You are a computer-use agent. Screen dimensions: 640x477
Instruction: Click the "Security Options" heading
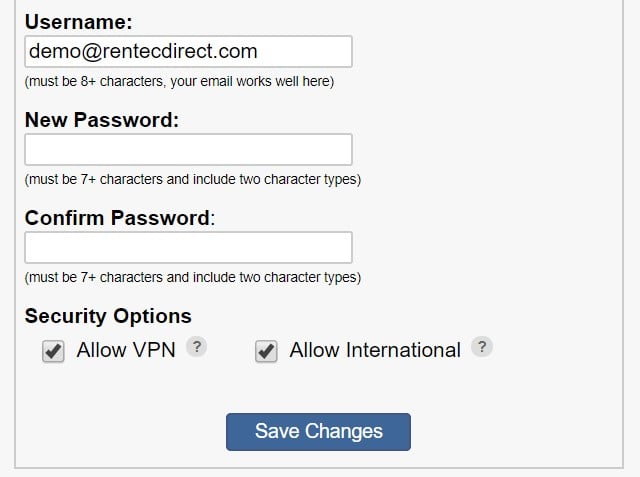click(108, 316)
